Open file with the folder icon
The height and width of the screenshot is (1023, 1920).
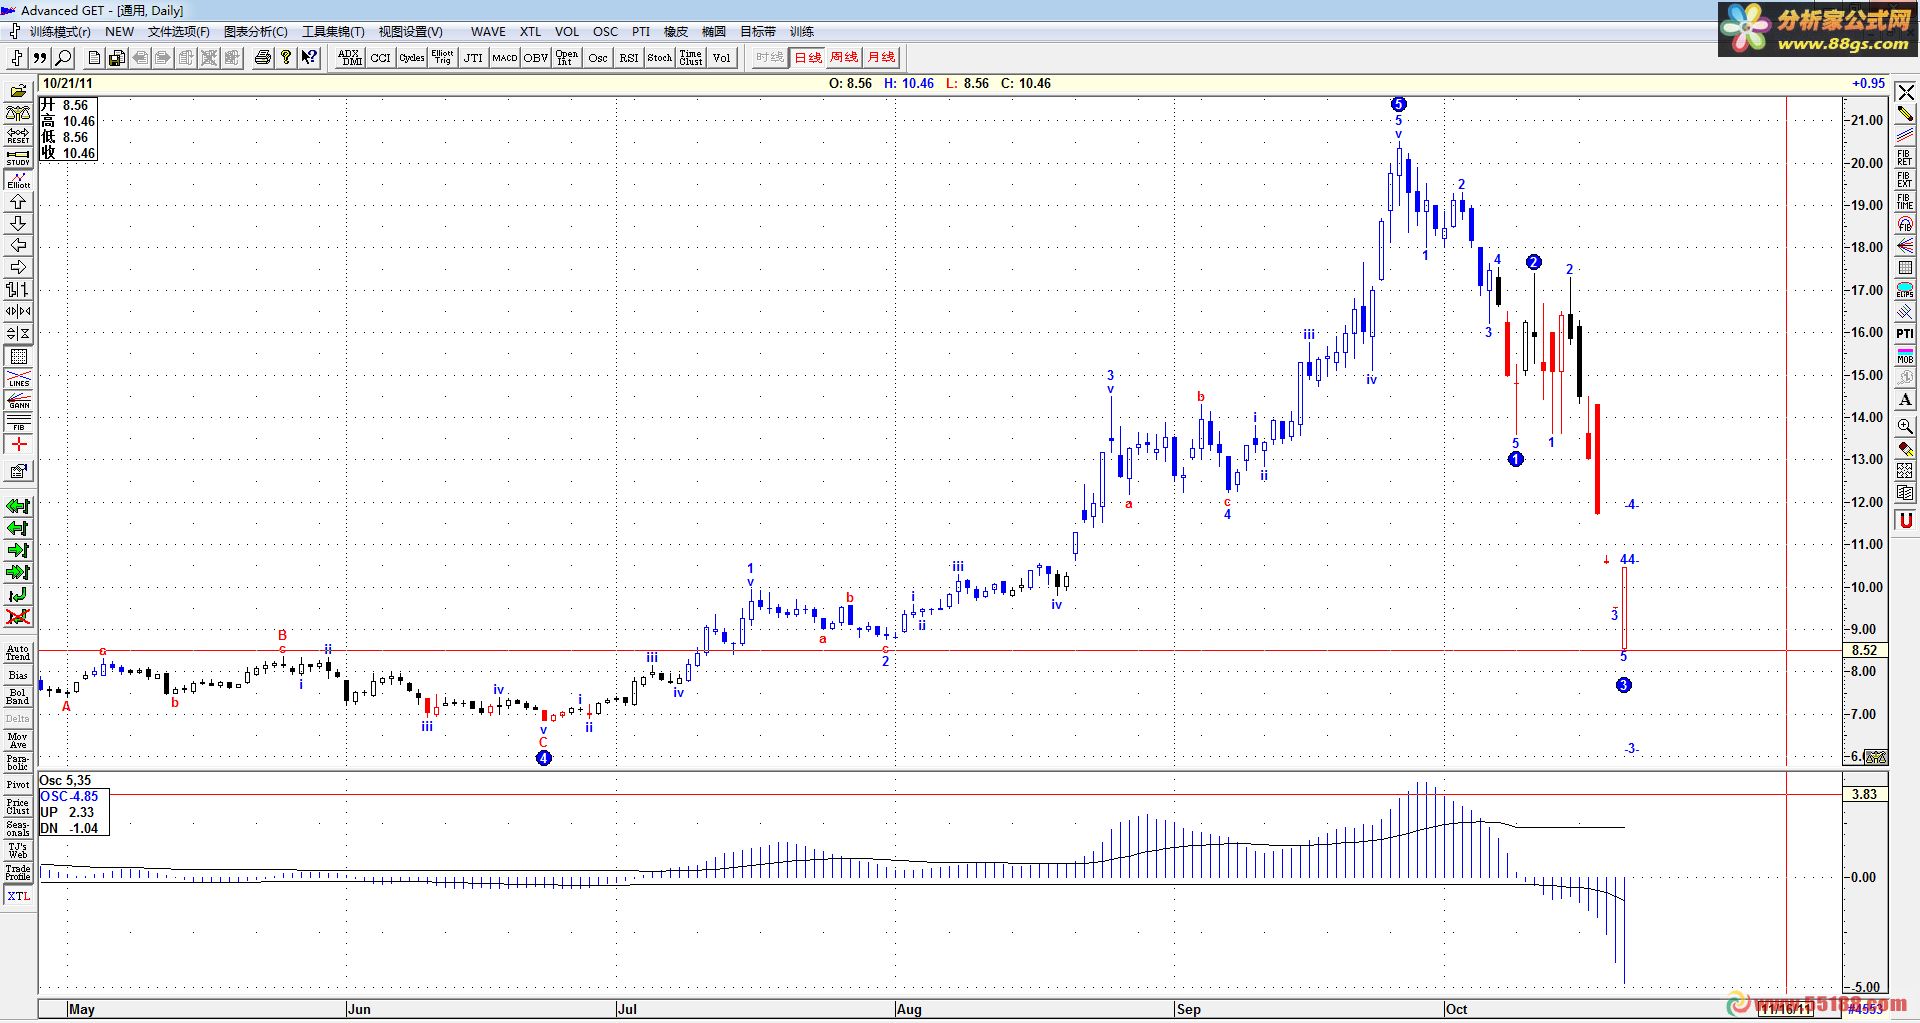click(18, 91)
